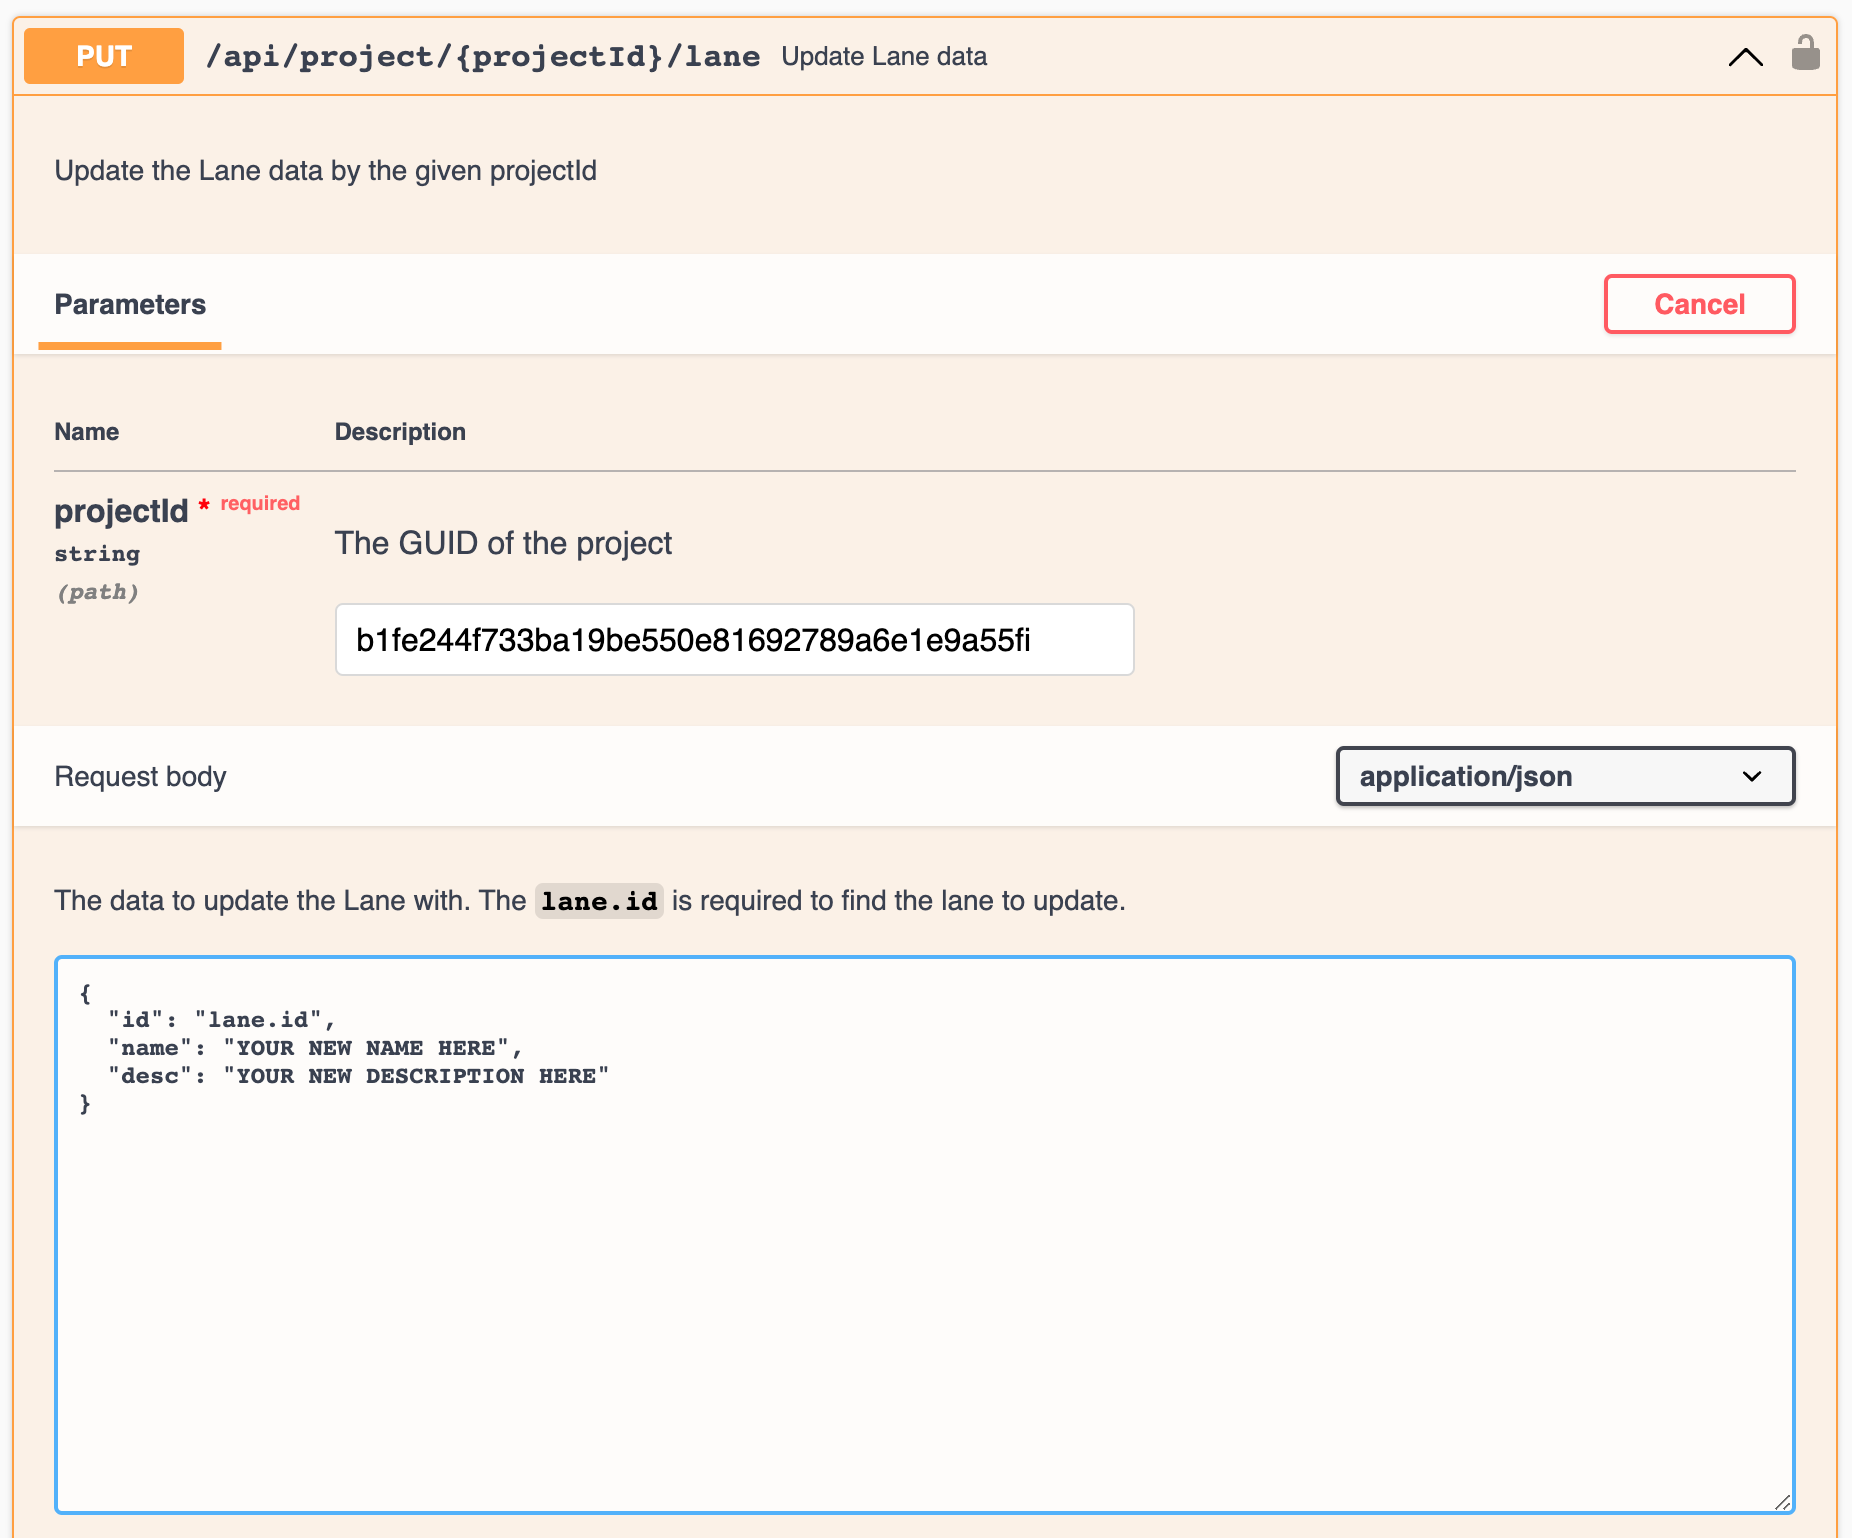This screenshot has height=1538, width=1852.
Task: Click the 'string' type label
Action: pos(97,554)
